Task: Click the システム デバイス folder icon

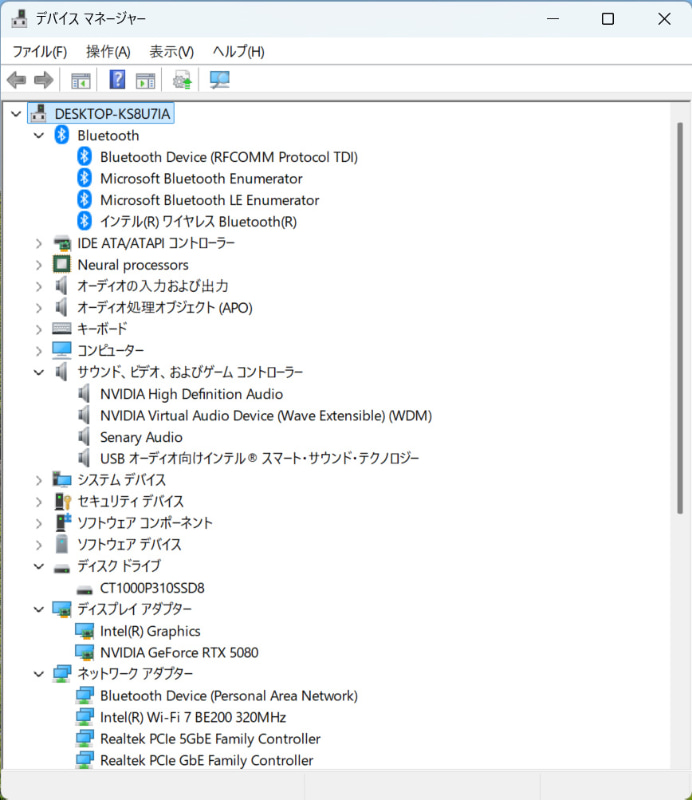Action: (62, 480)
